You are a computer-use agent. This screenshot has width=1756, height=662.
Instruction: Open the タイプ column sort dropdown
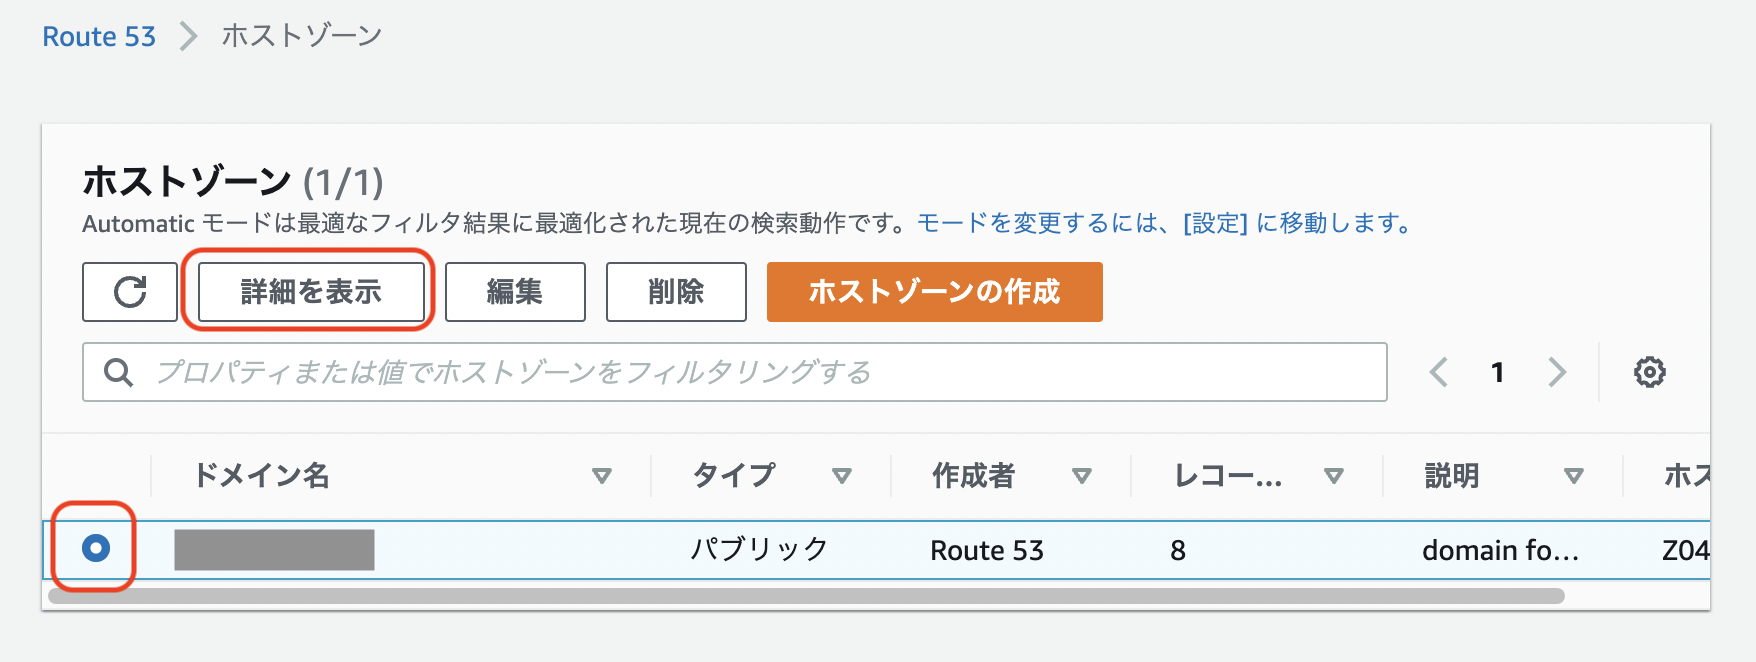[x=842, y=476]
